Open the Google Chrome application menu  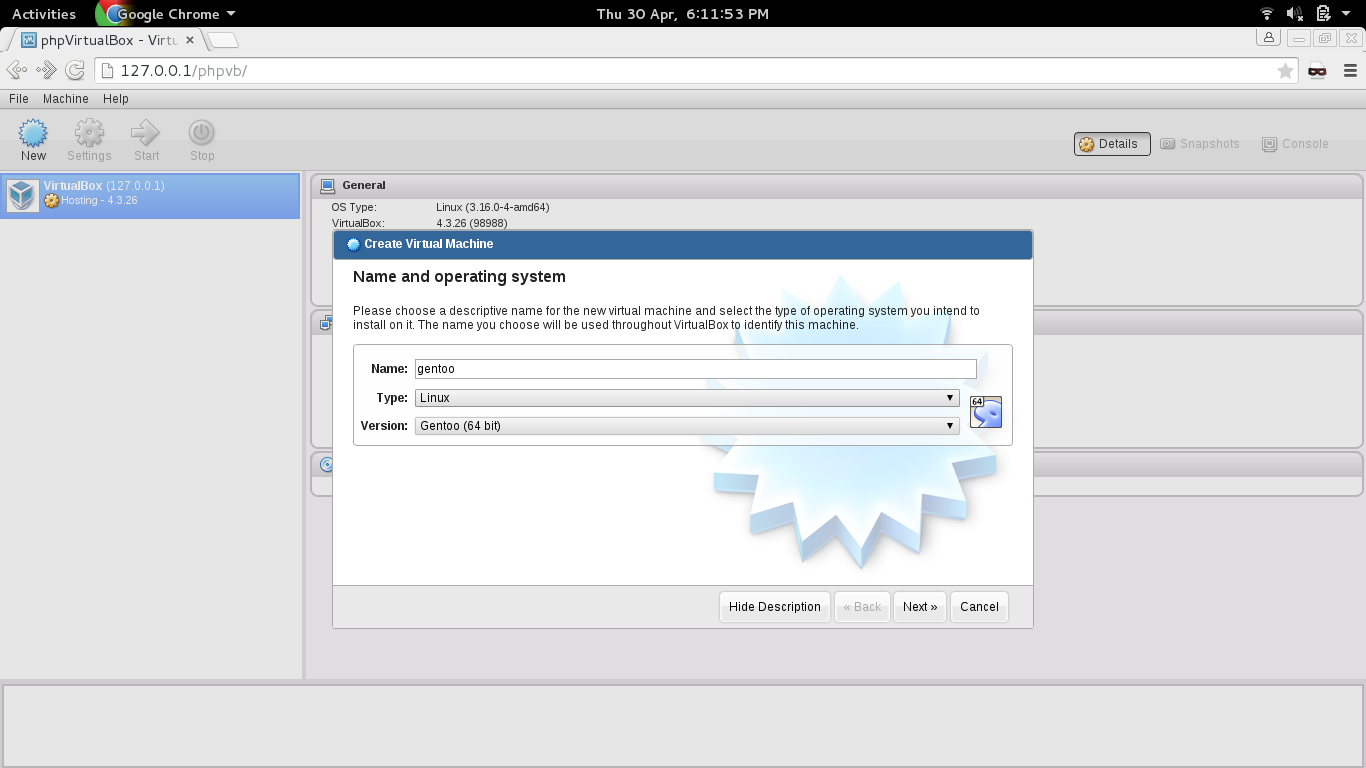[168, 14]
